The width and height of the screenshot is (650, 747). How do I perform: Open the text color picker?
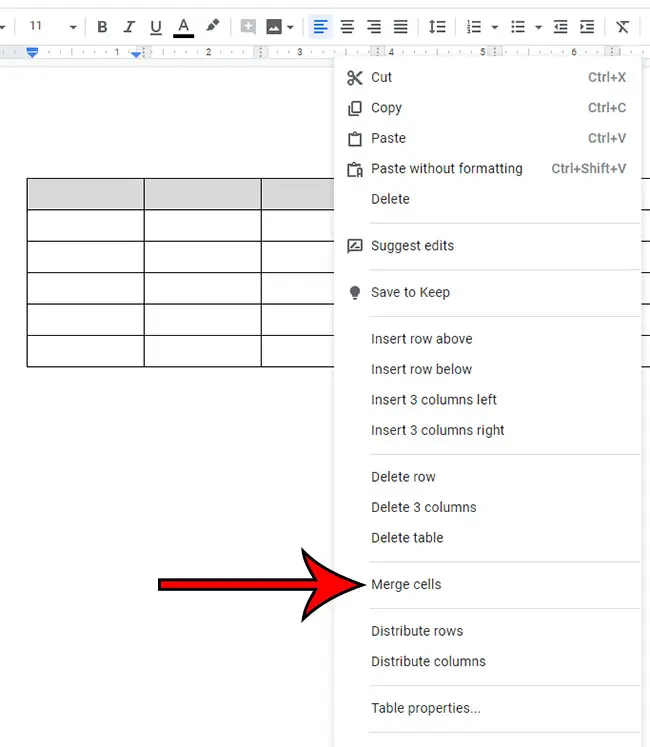point(183,27)
